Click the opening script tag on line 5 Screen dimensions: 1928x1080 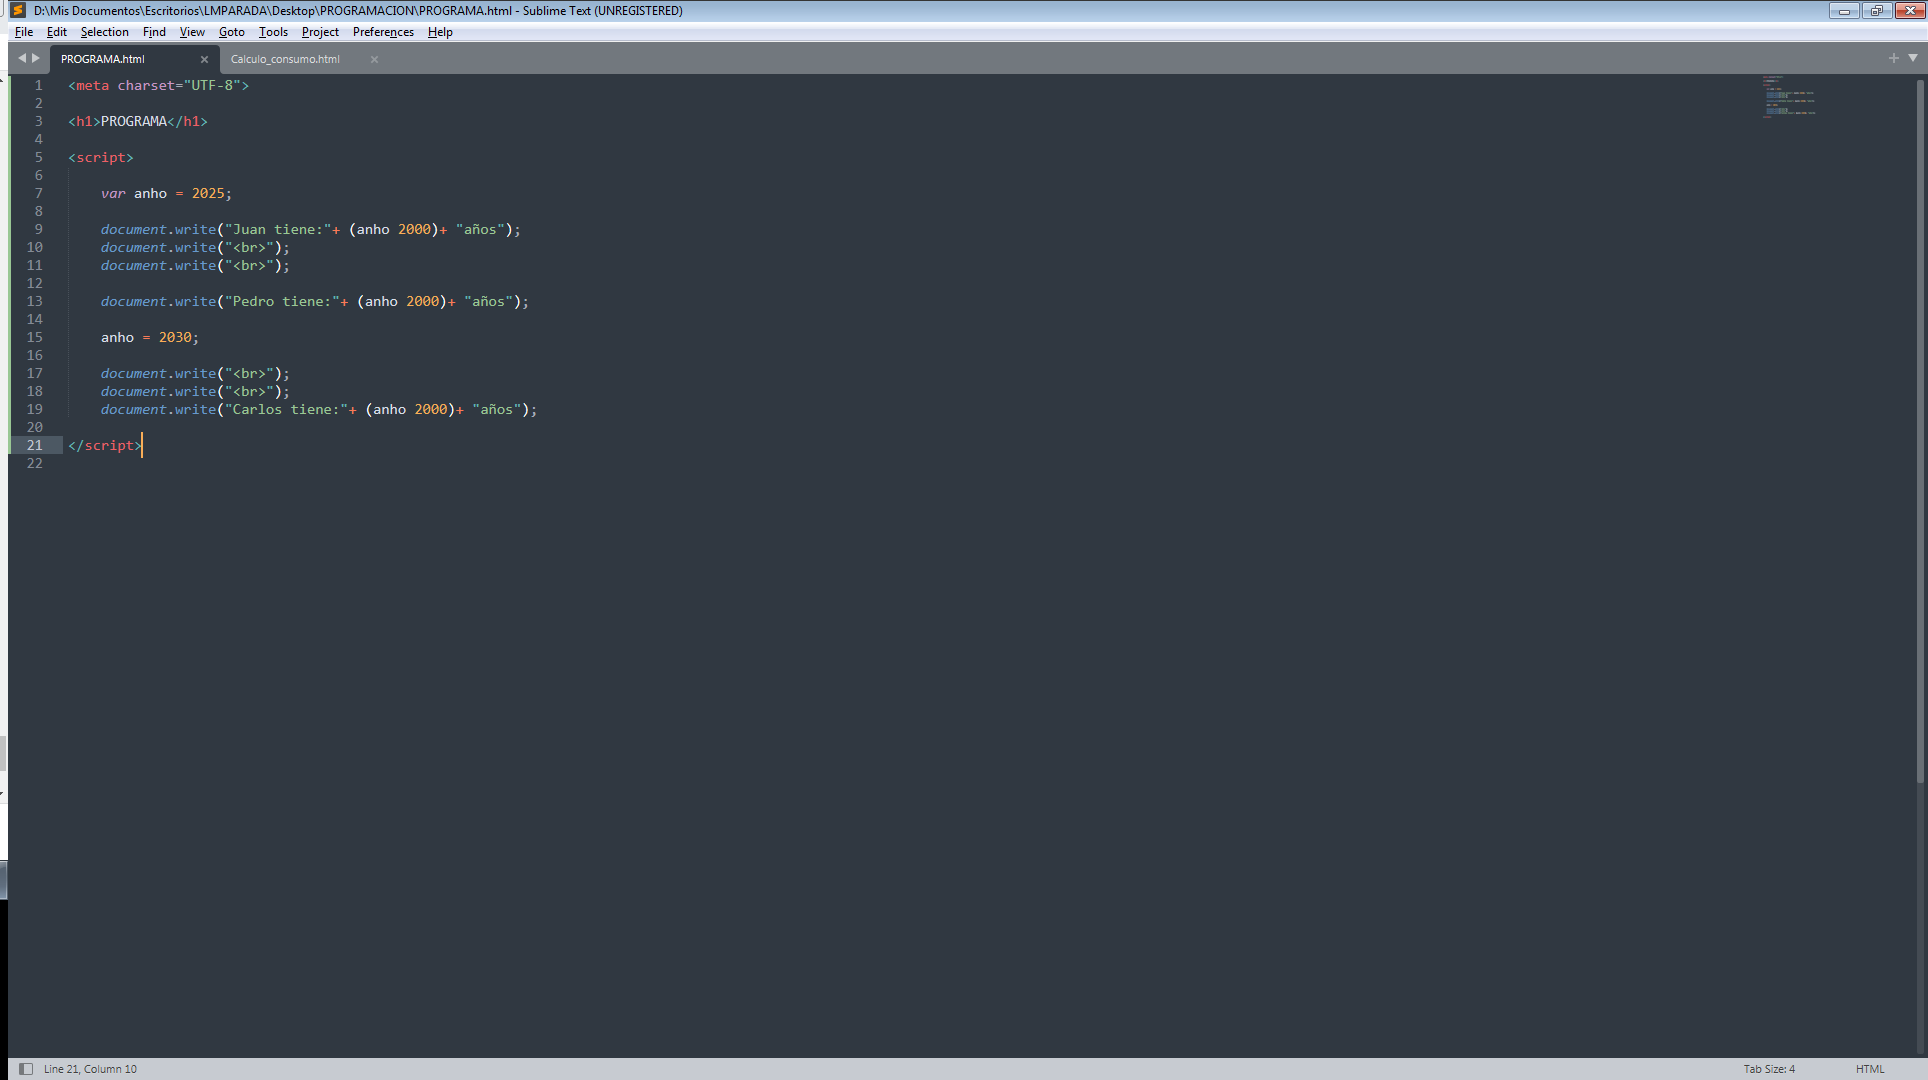pyautogui.click(x=100, y=157)
